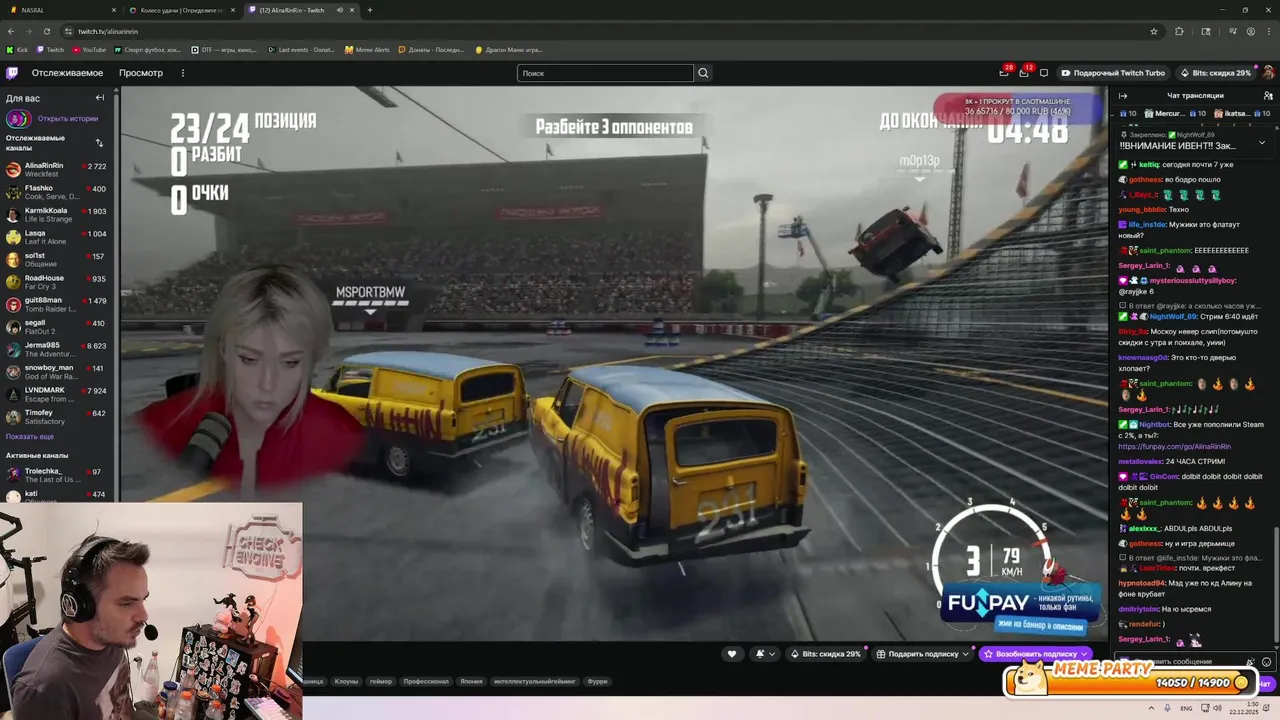This screenshot has width=1280, height=720.
Task: Open the Twitch home logo
Action: (x=12, y=73)
